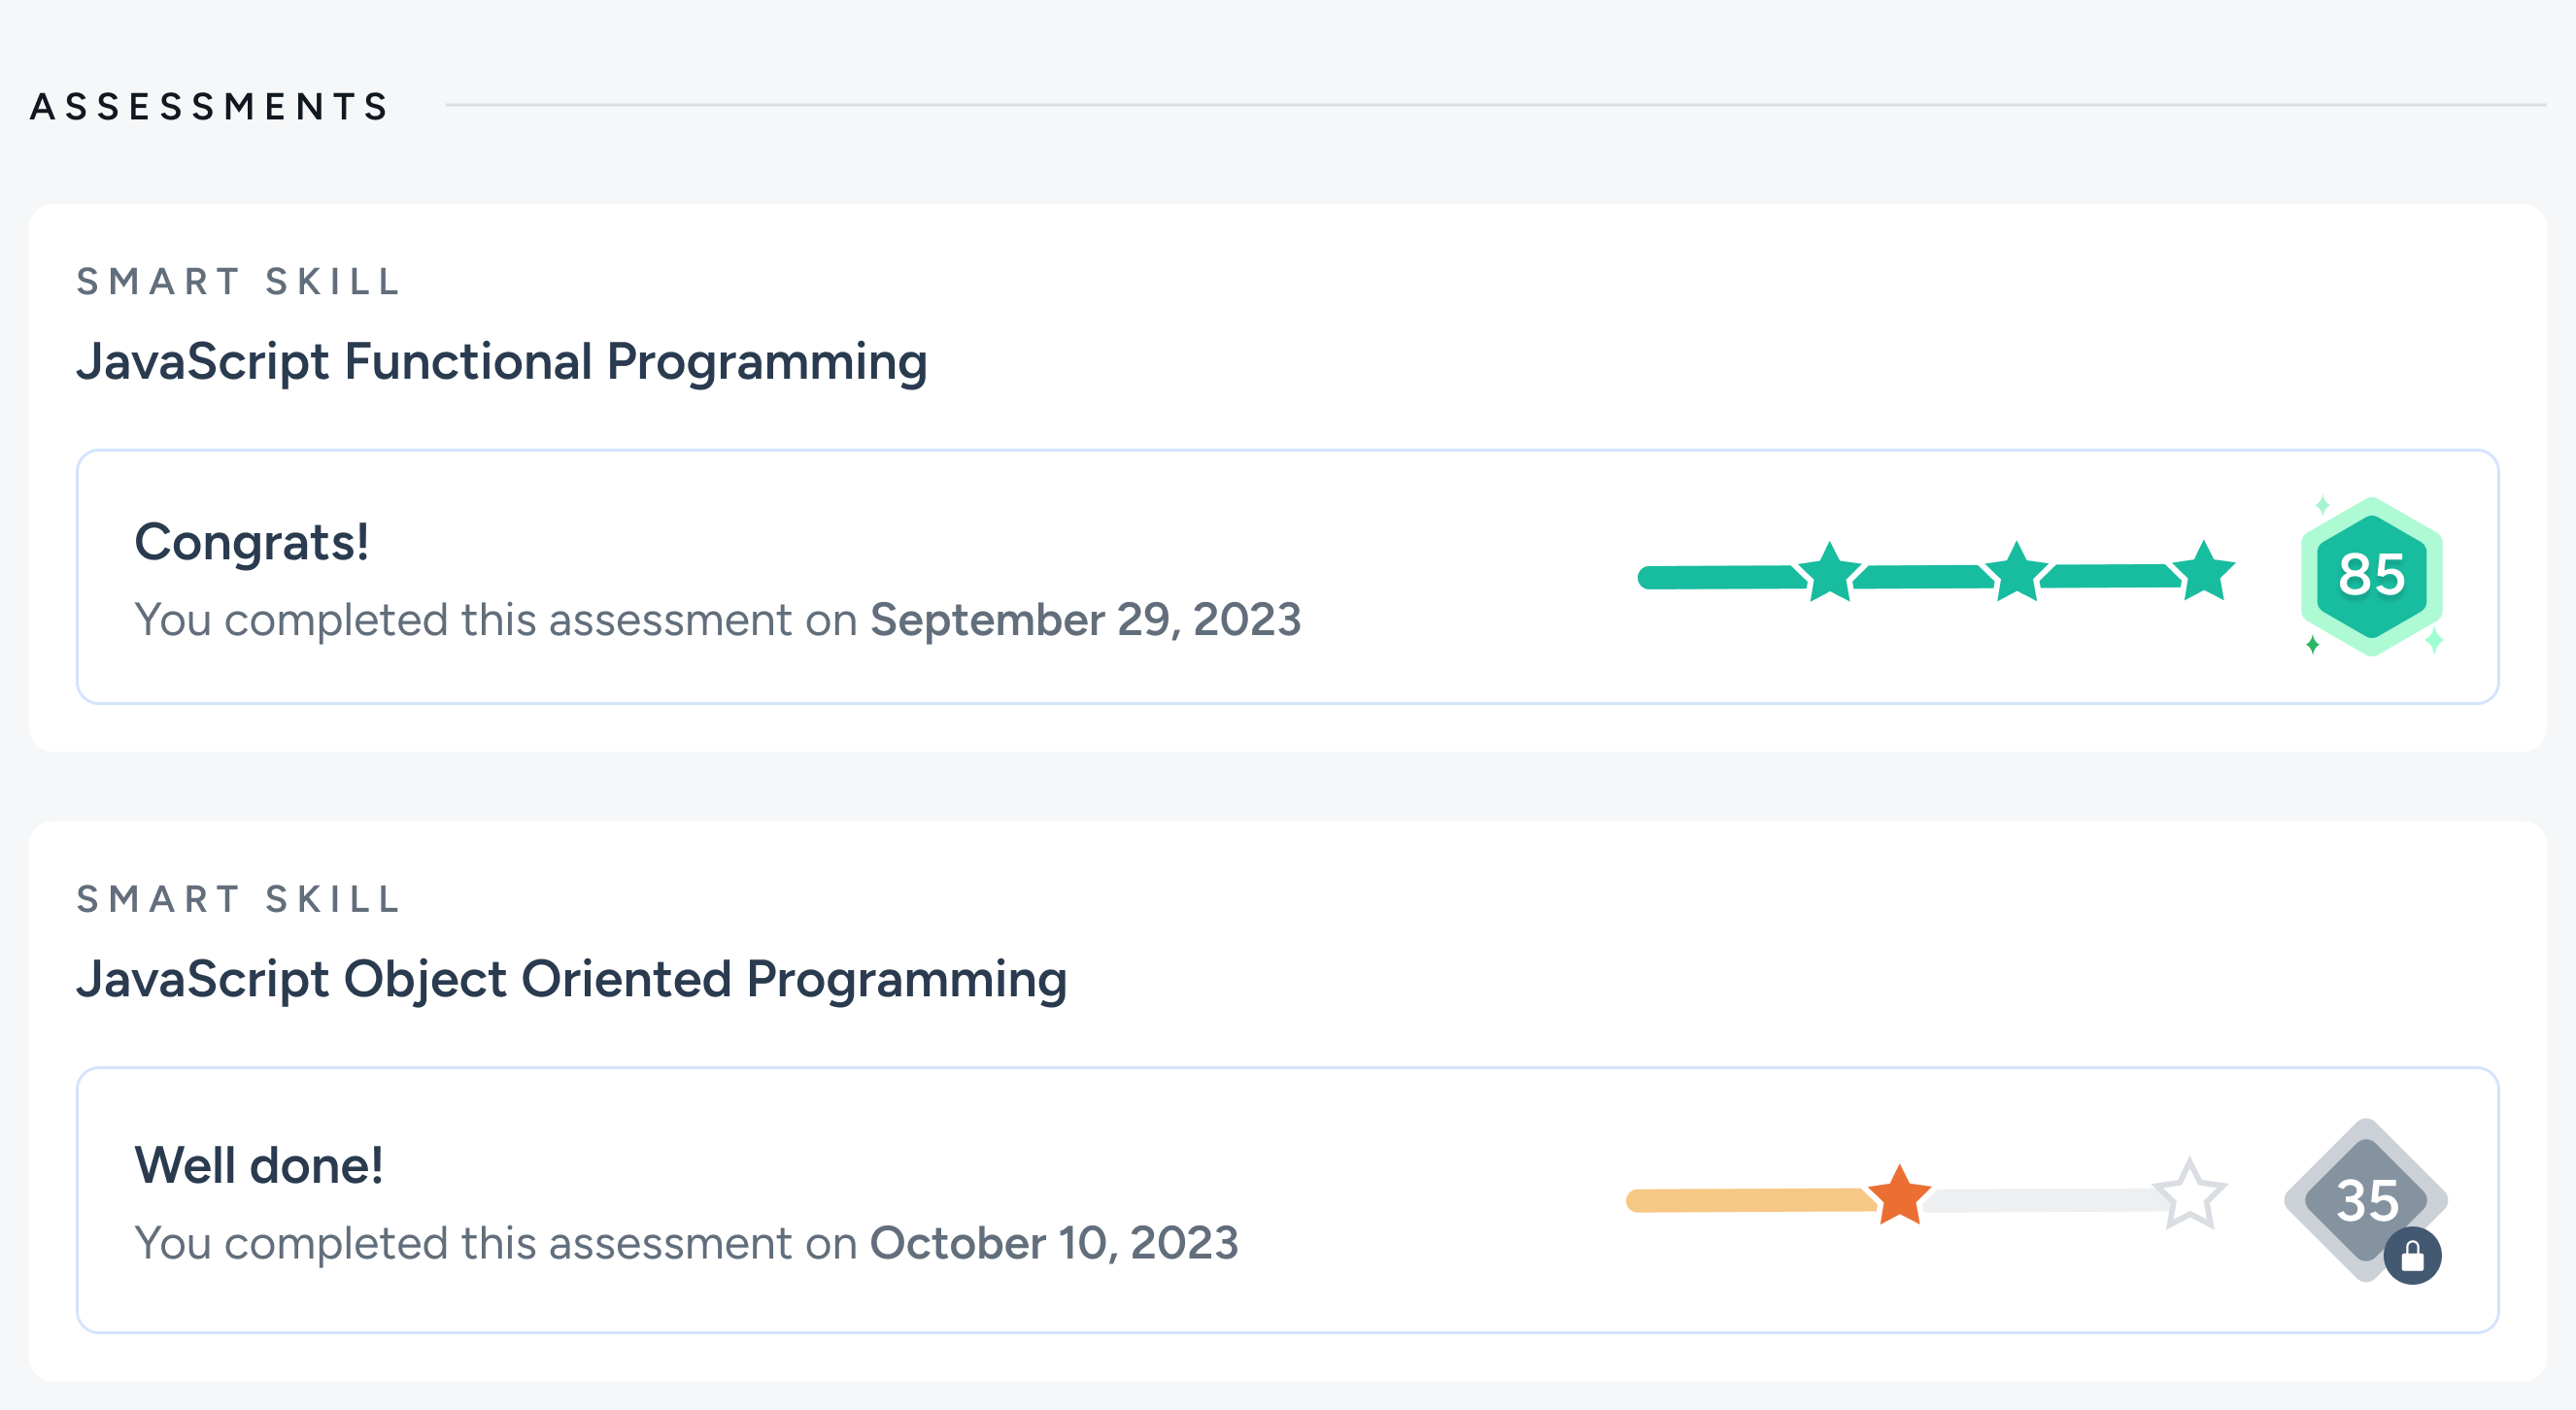Viewport: 2576px width, 1410px height.
Task: Click the gray diamond badge showing 35
Action: point(2365,1199)
